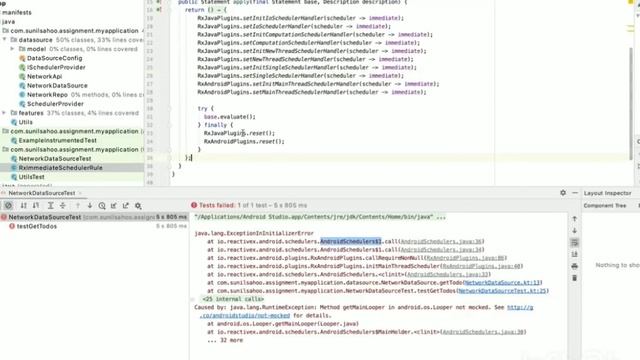Open ExampleInstrumentedTest file
Viewport: 640px width, 360px height.
[x=57, y=140]
